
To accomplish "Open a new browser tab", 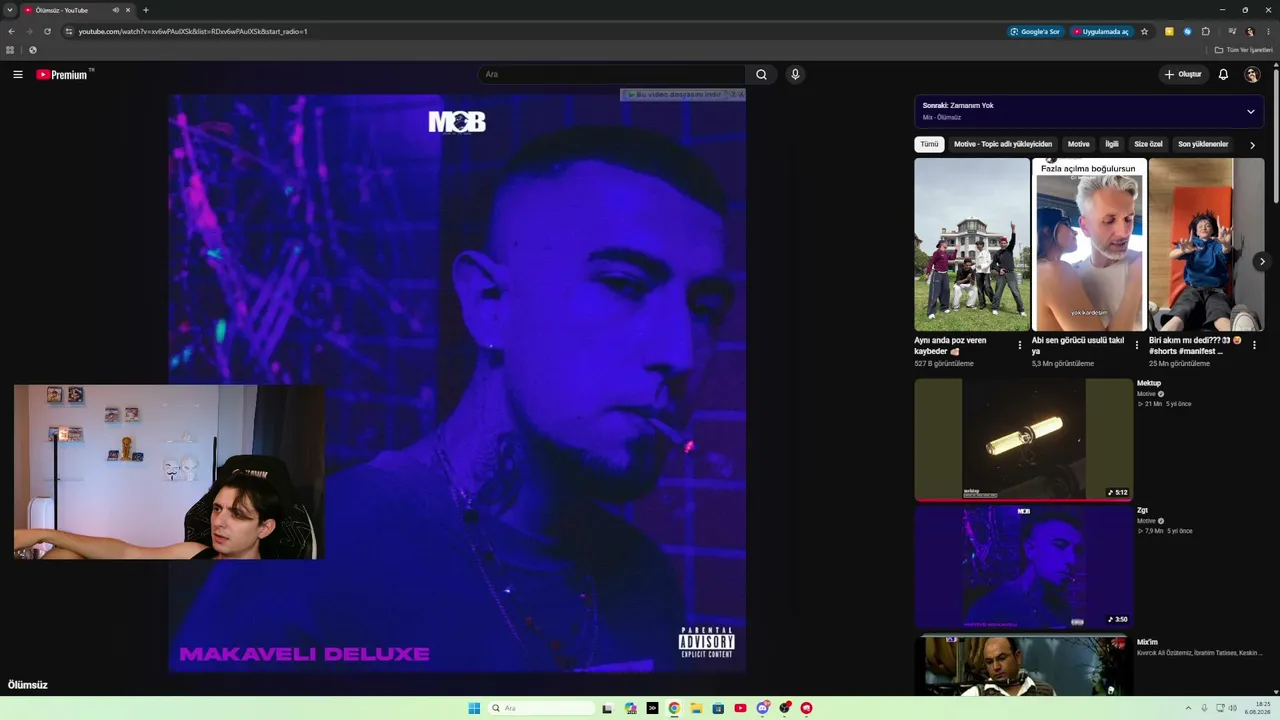I will tap(146, 10).
